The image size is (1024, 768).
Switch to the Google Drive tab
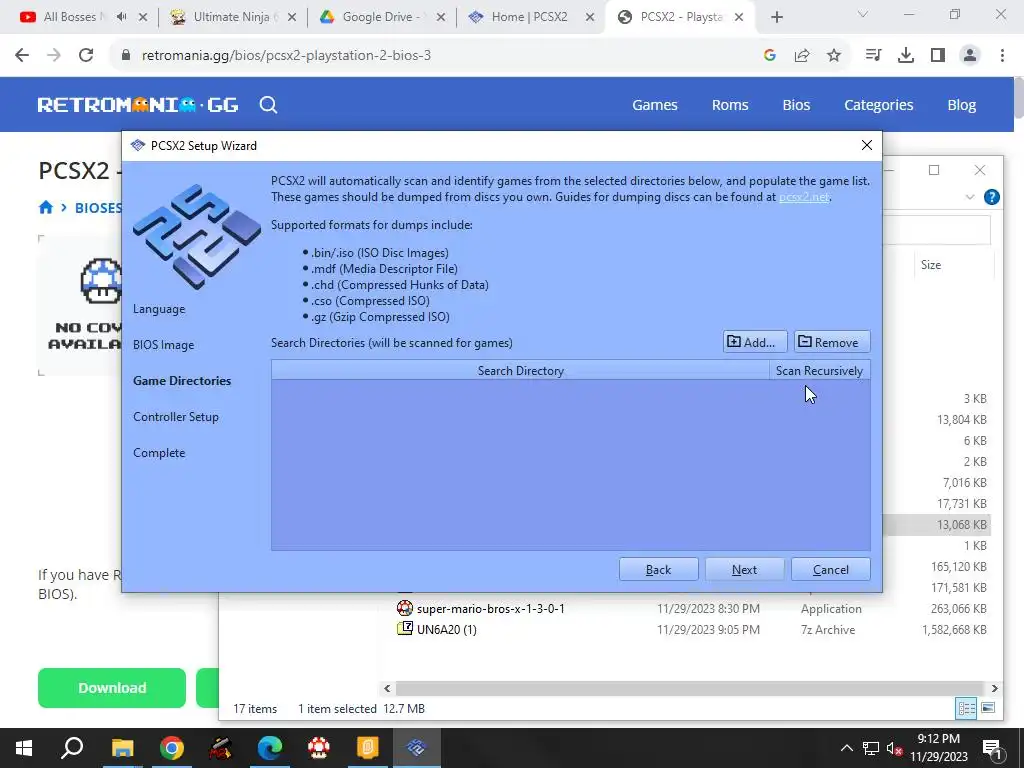(382, 17)
